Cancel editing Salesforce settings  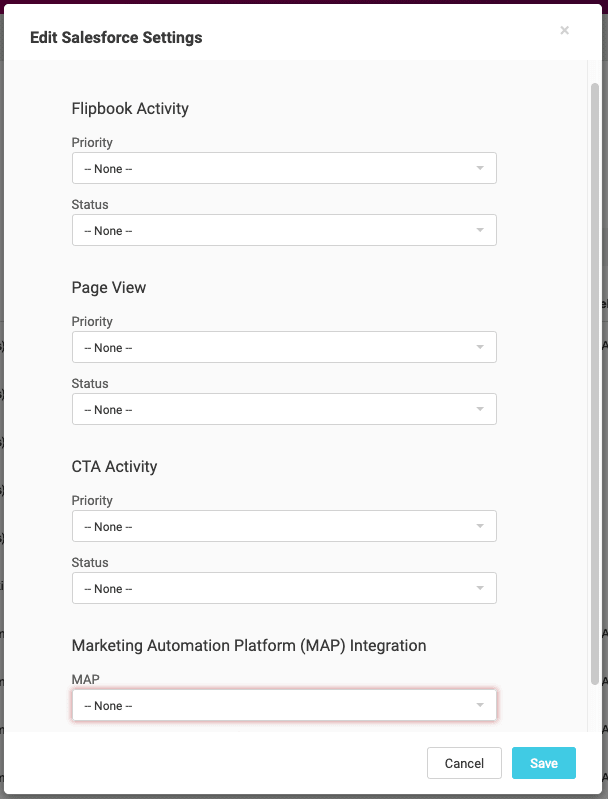pos(464,763)
